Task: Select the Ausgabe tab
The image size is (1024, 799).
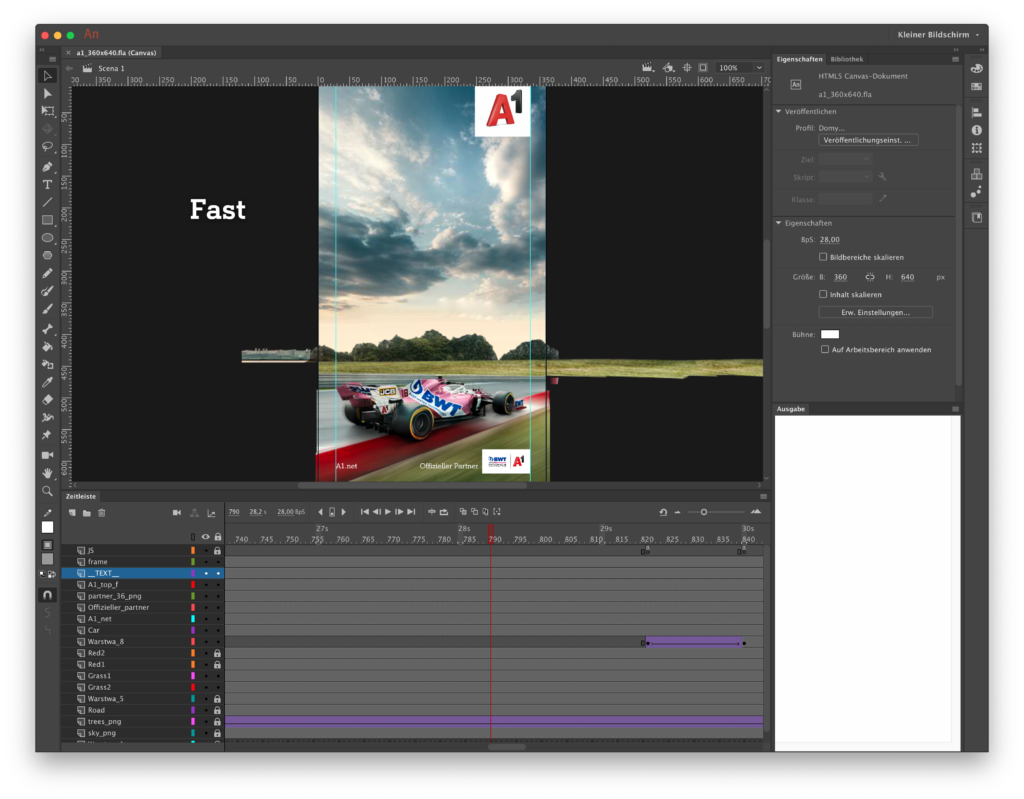Action: click(x=791, y=409)
